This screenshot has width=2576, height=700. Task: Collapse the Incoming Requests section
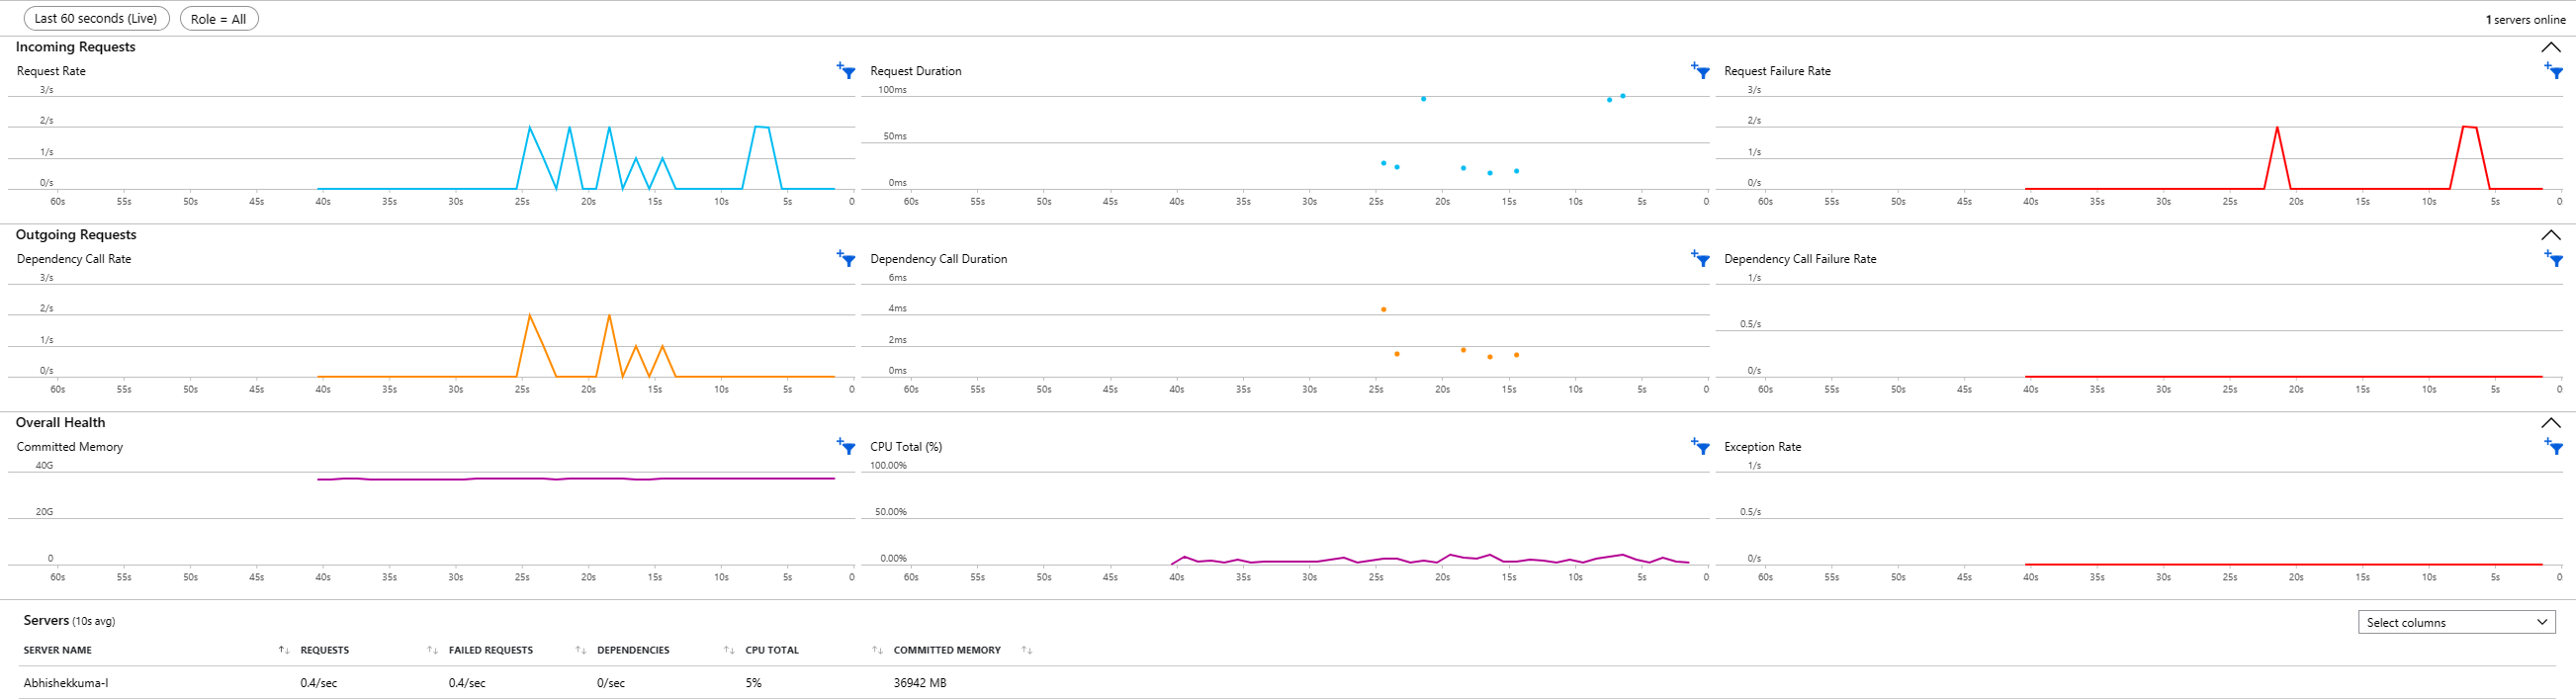(x=2552, y=47)
